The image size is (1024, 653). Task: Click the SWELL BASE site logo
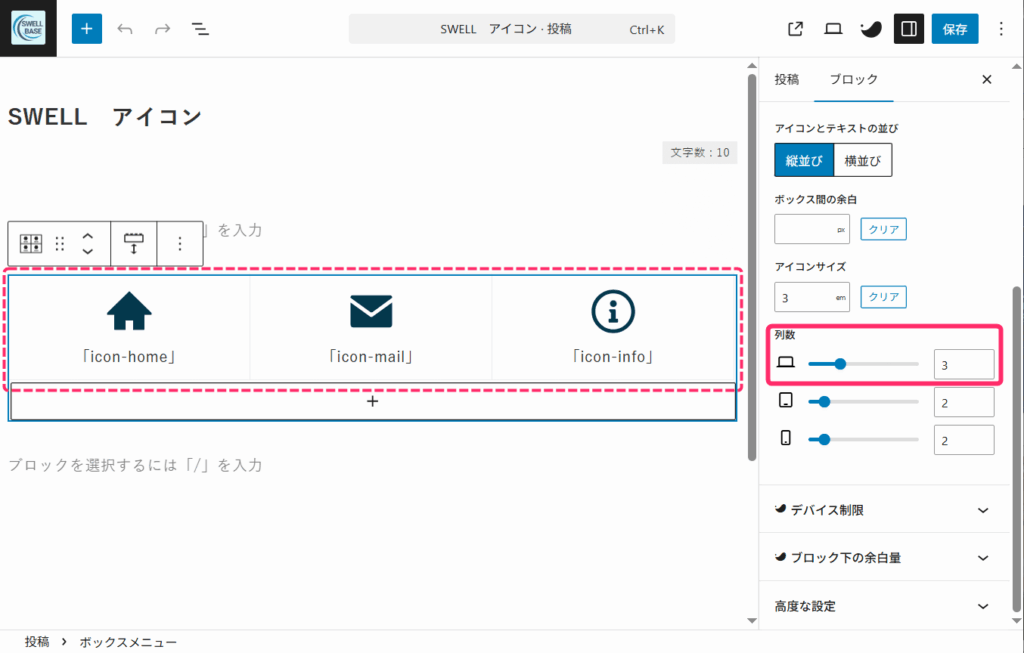pyautogui.click(x=28, y=28)
